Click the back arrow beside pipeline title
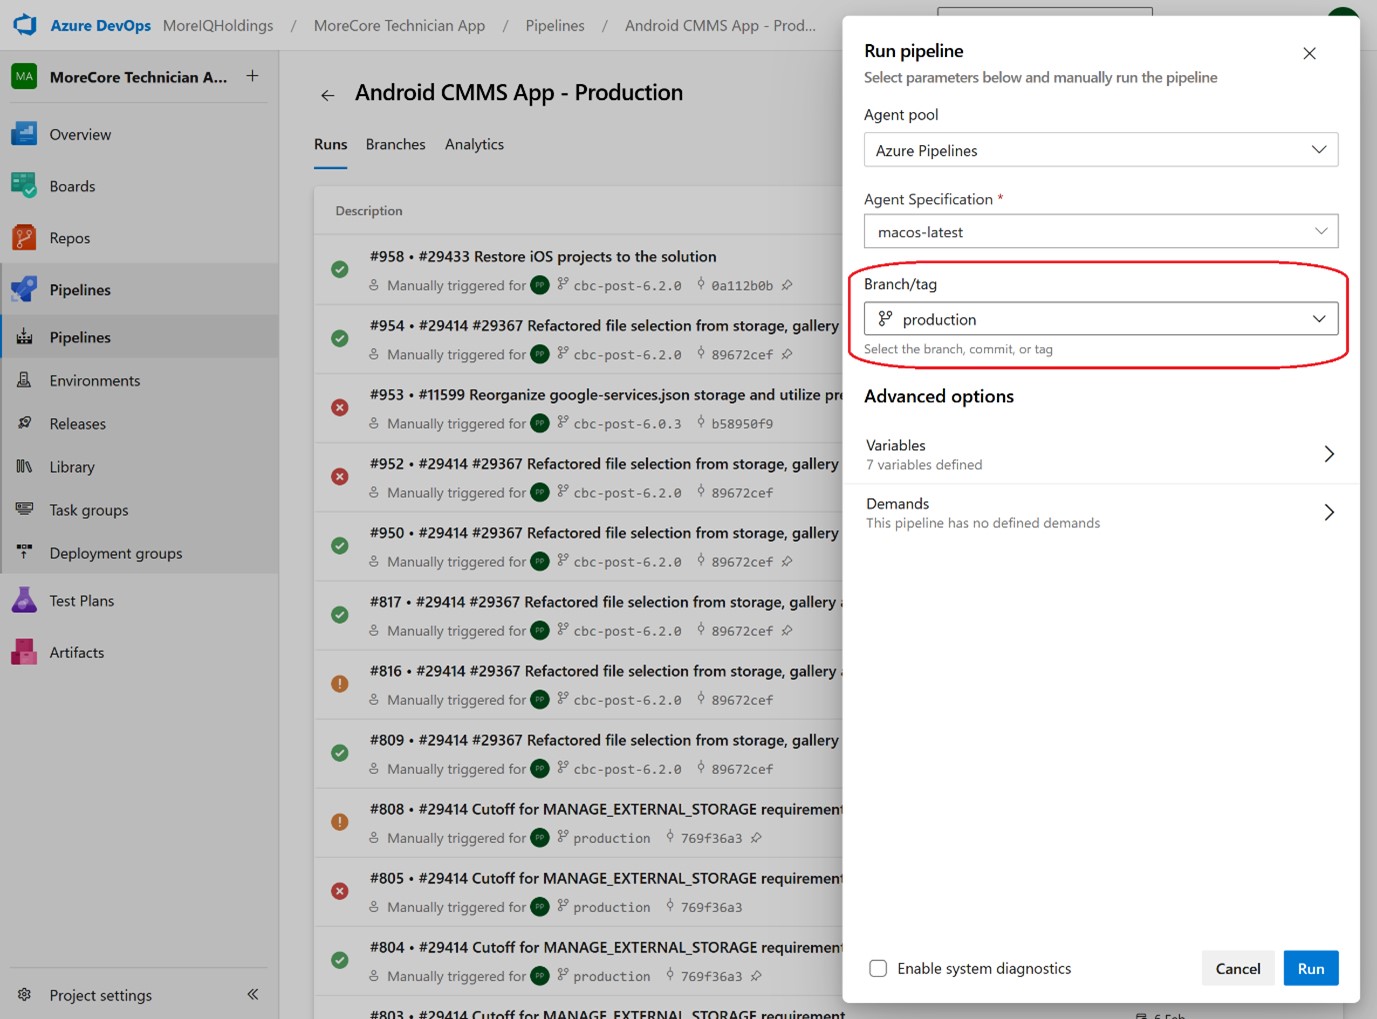The height and width of the screenshot is (1019, 1377). pyautogui.click(x=327, y=95)
